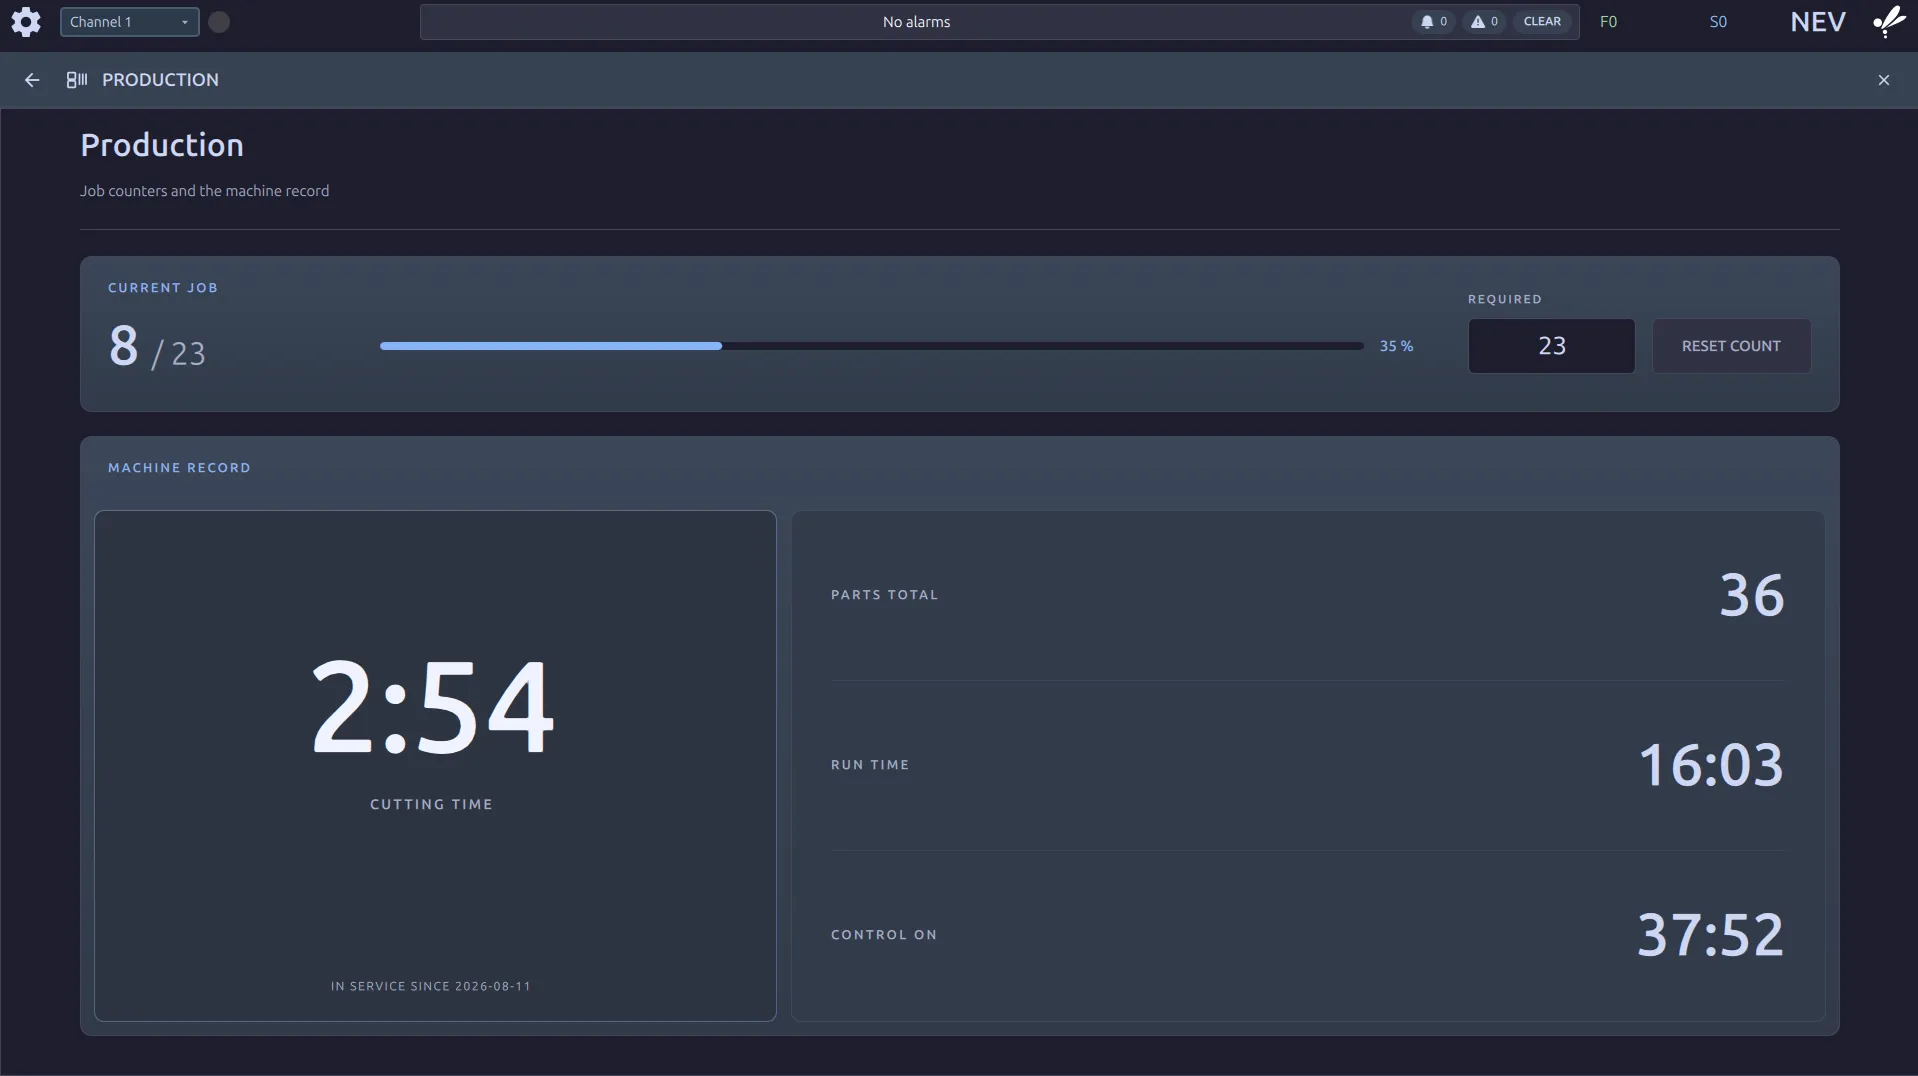Click the current job count 8 / 23

coord(157,347)
